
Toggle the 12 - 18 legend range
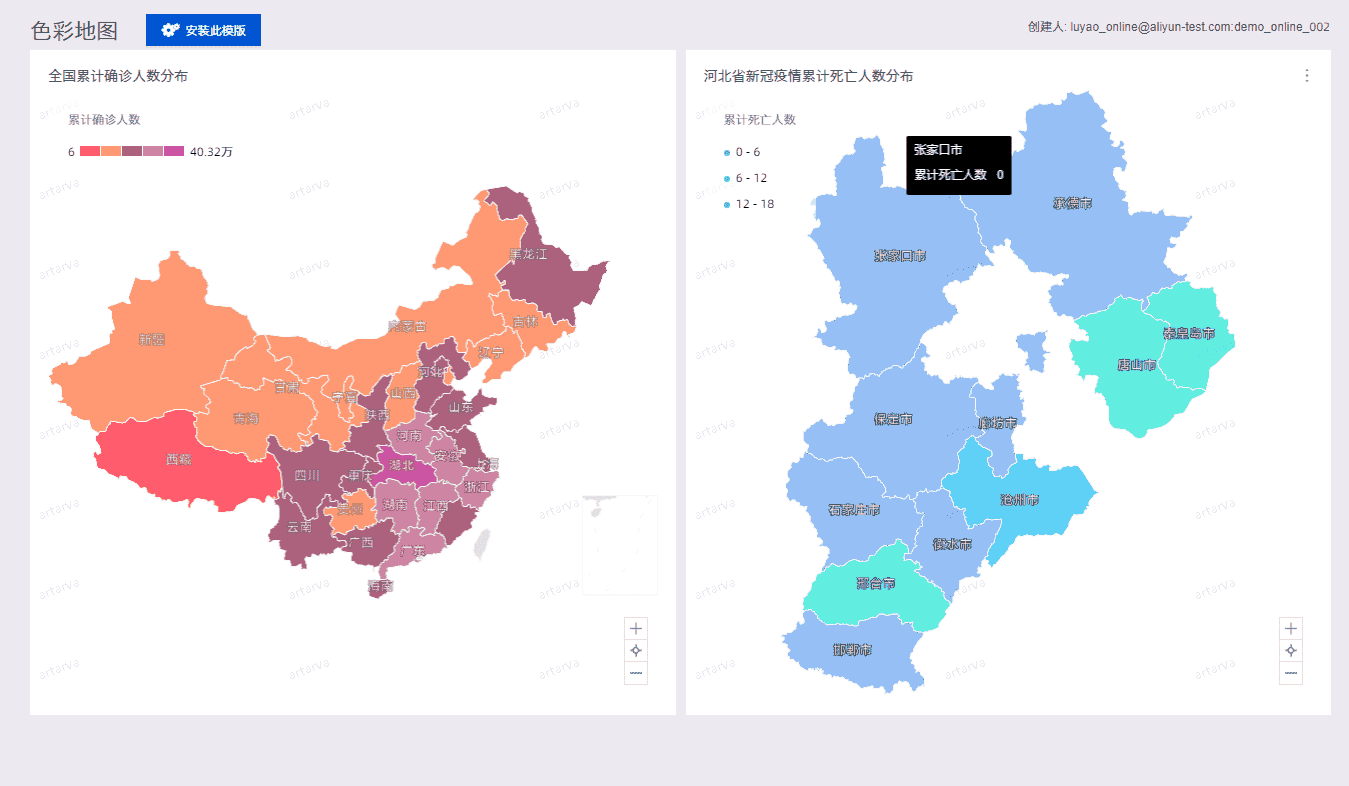pyautogui.click(x=748, y=204)
